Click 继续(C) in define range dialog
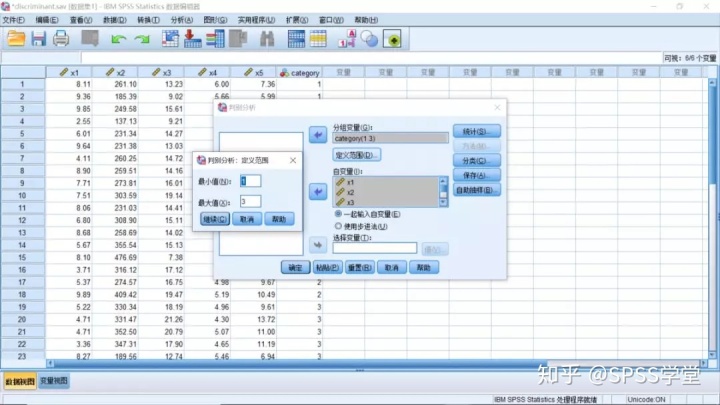 point(215,219)
